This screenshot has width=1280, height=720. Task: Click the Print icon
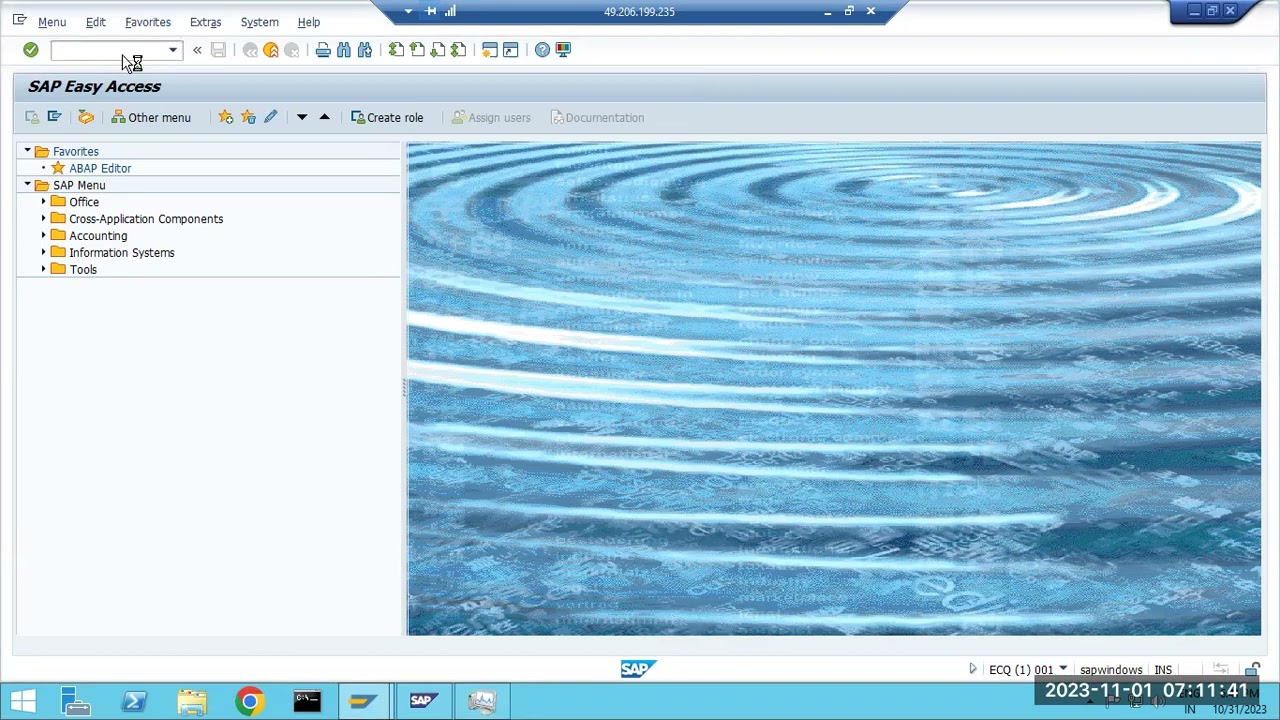tap(323, 50)
